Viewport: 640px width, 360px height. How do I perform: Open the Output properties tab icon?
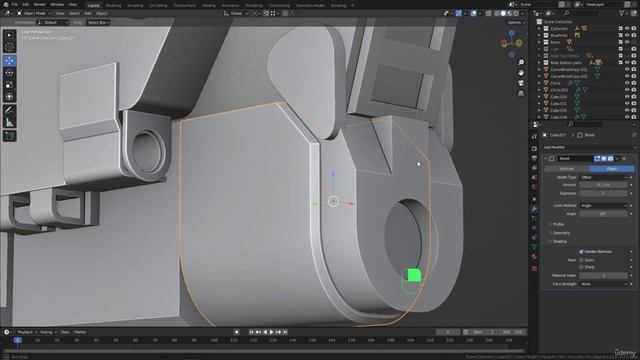pos(534,158)
